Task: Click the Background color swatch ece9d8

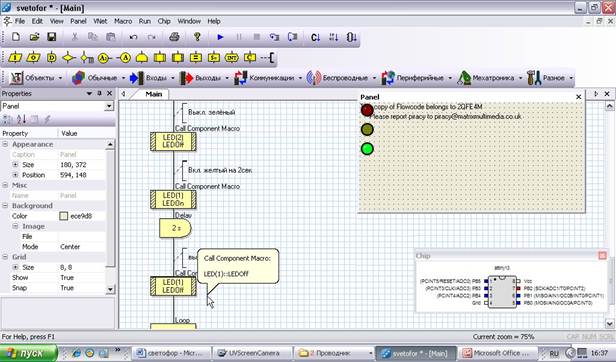Action: (x=64, y=216)
